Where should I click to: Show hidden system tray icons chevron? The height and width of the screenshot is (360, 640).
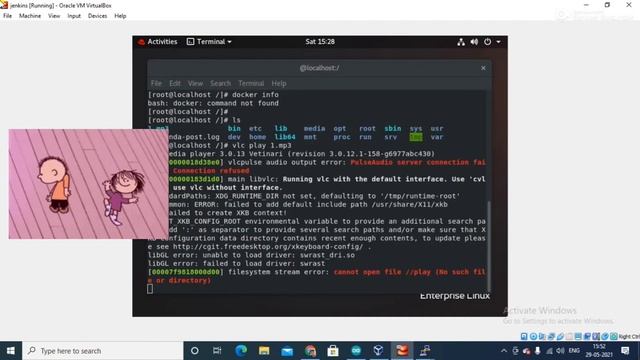click(504, 351)
